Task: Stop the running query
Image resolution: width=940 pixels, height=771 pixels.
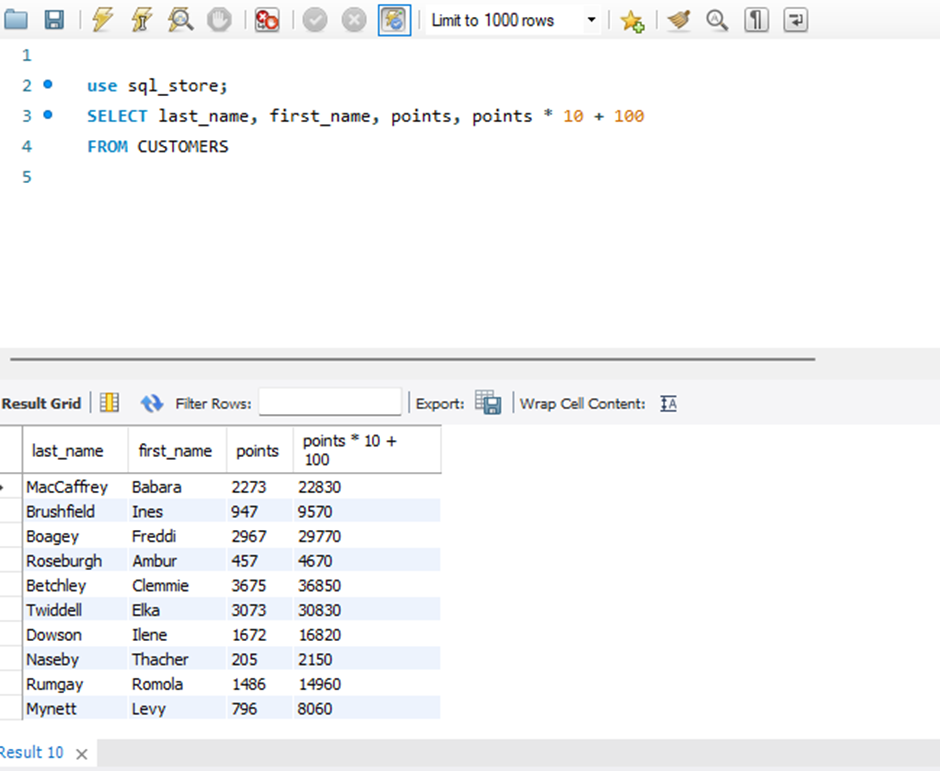Action: (219, 20)
